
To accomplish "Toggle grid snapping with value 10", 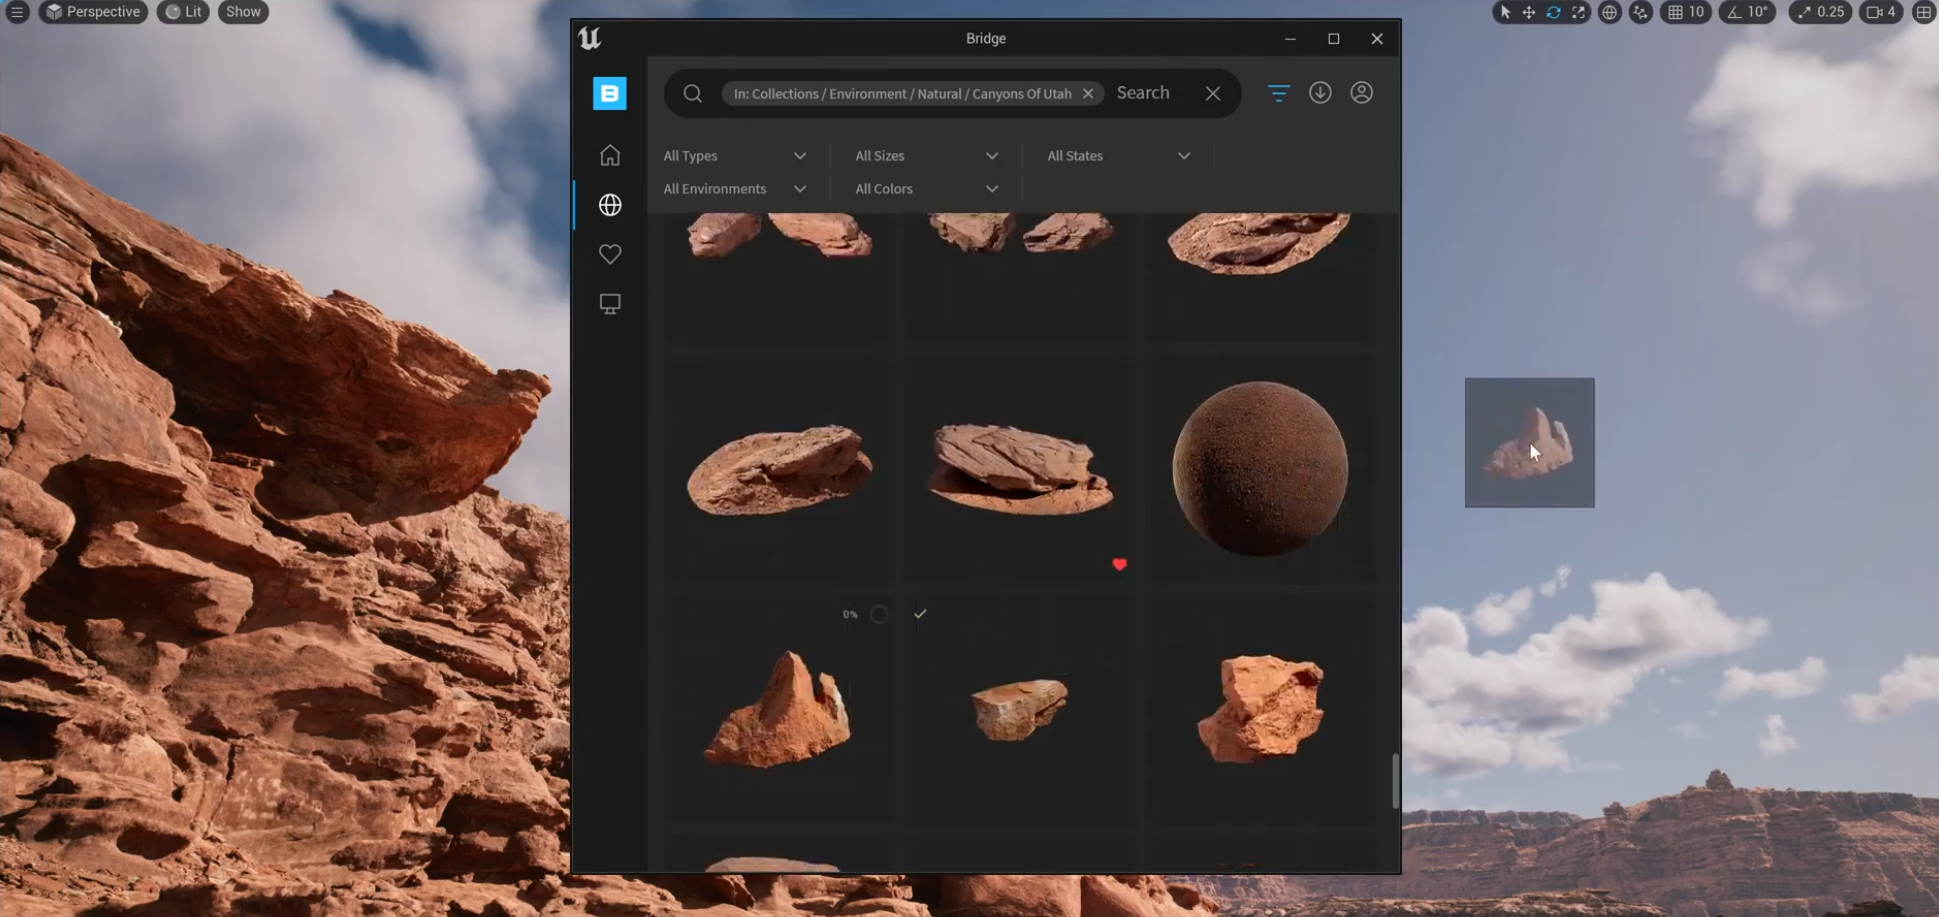I will 1686,12.
